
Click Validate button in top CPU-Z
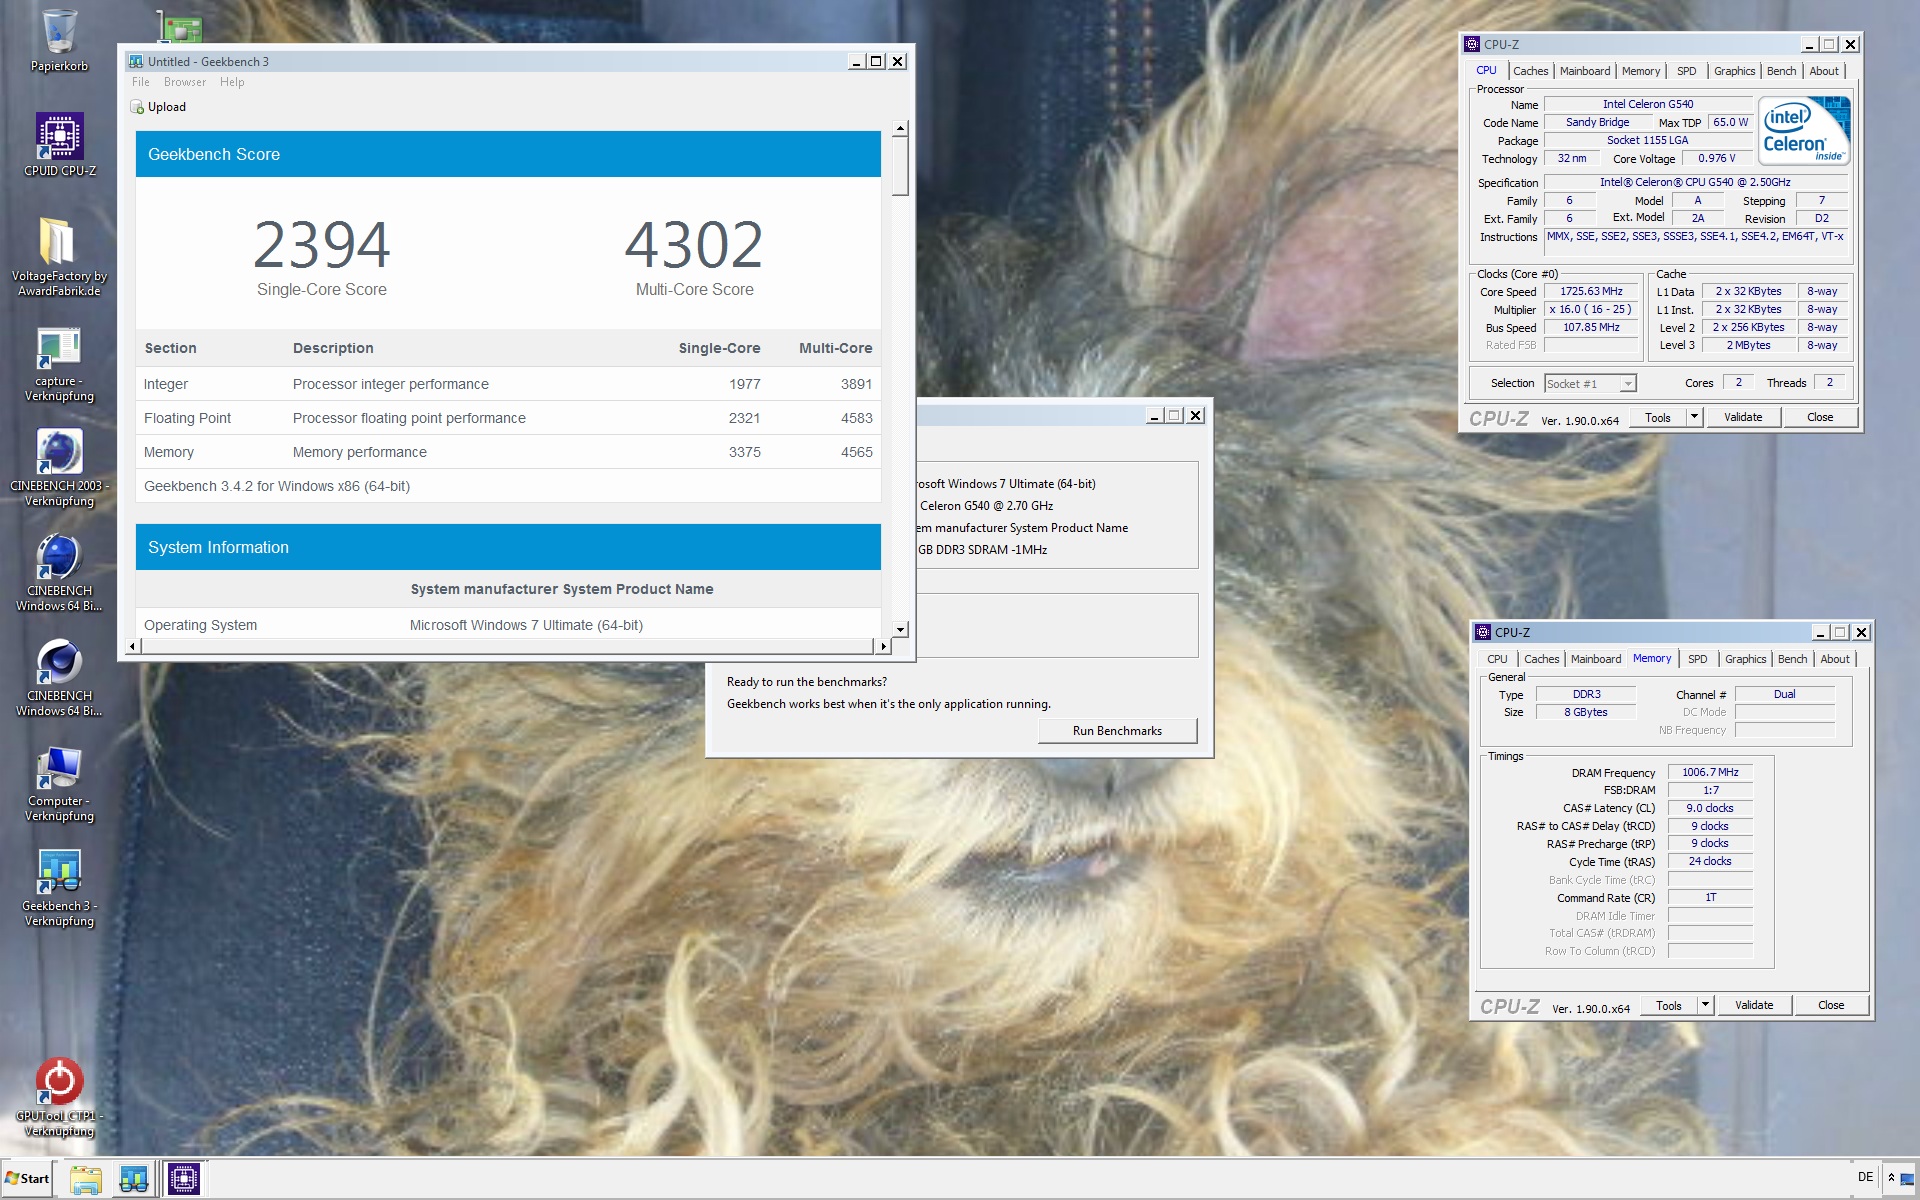pyautogui.click(x=1743, y=417)
